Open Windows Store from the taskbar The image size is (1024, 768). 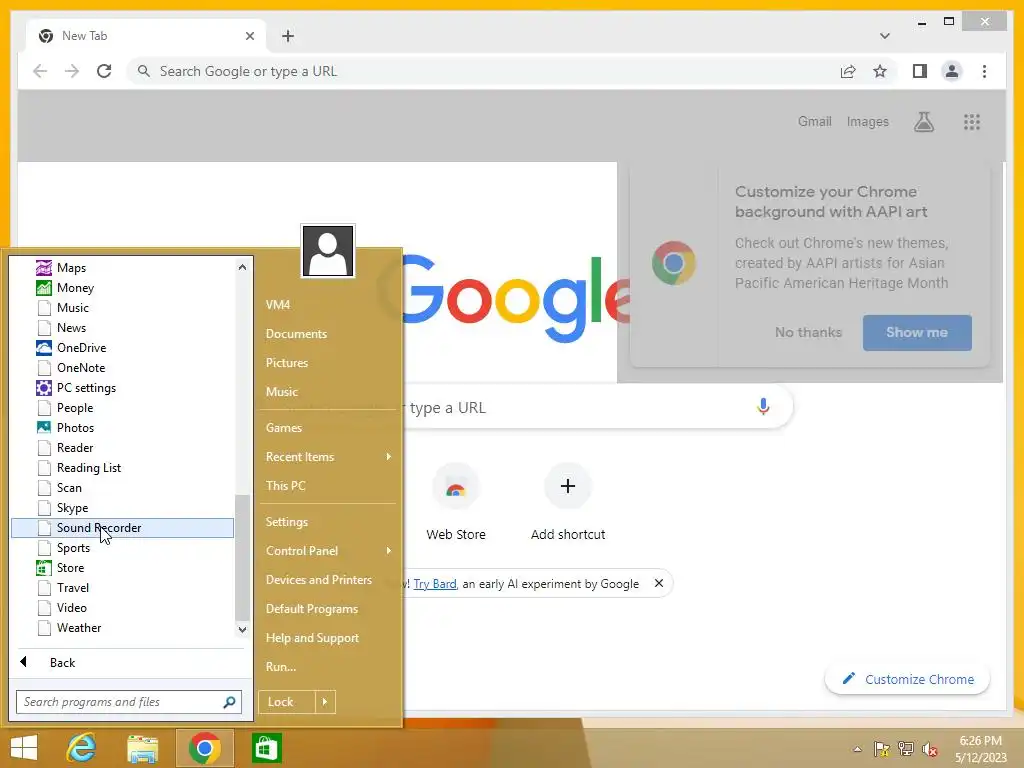coord(266,748)
